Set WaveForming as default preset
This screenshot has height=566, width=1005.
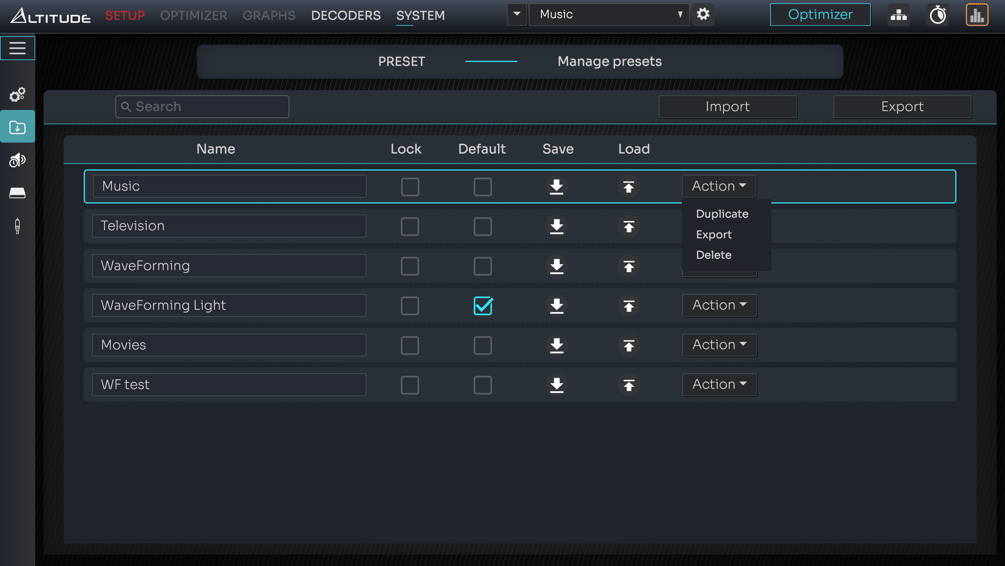pos(483,266)
